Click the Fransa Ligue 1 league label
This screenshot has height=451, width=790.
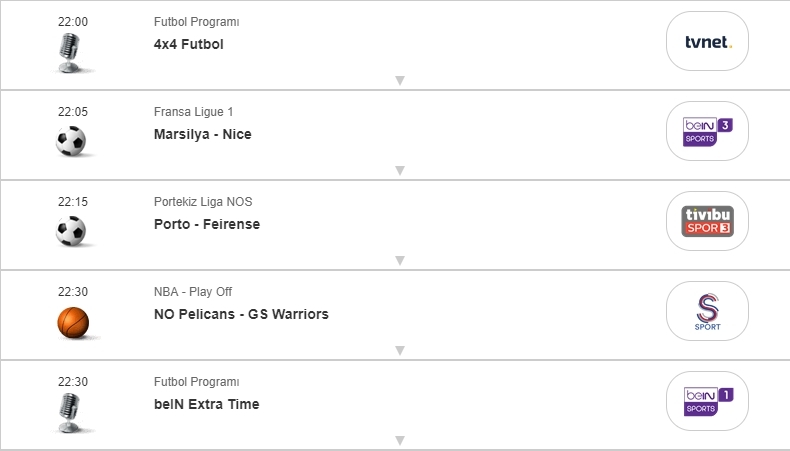[194, 112]
